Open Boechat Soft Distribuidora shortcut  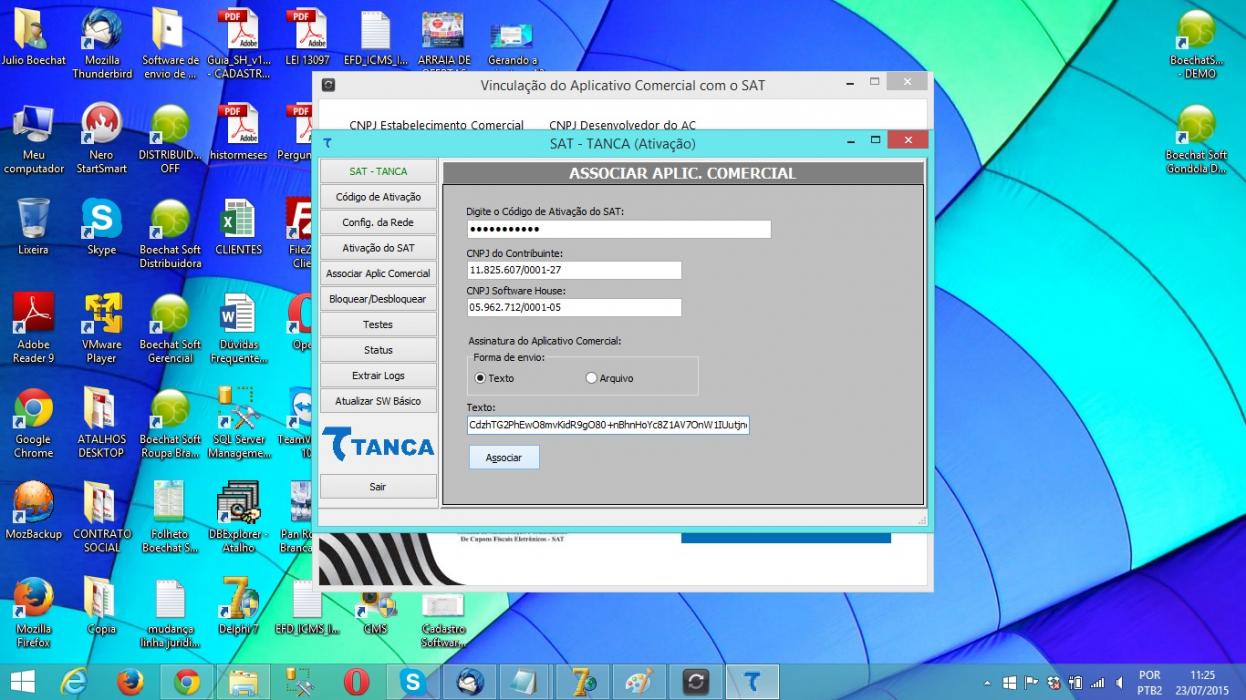[170, 233]
